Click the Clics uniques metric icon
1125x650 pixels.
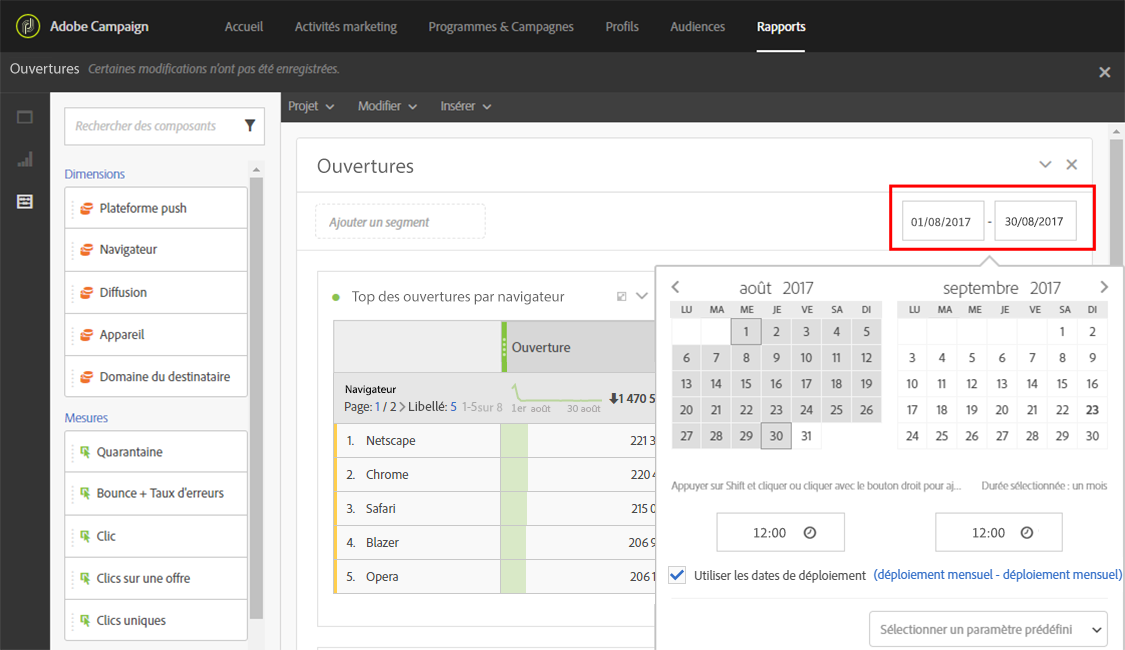point(85,621)
